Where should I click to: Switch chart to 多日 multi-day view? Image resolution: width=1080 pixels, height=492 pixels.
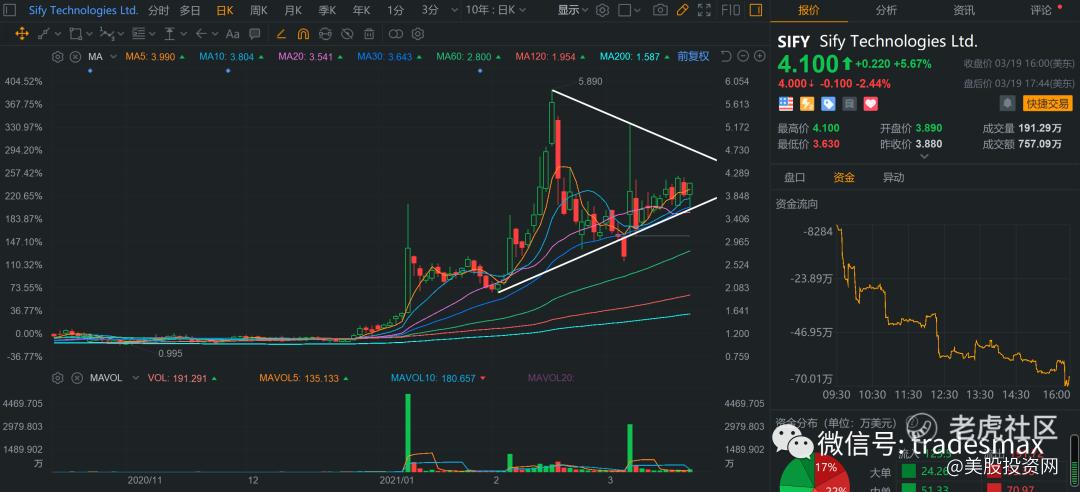(190, 10)
